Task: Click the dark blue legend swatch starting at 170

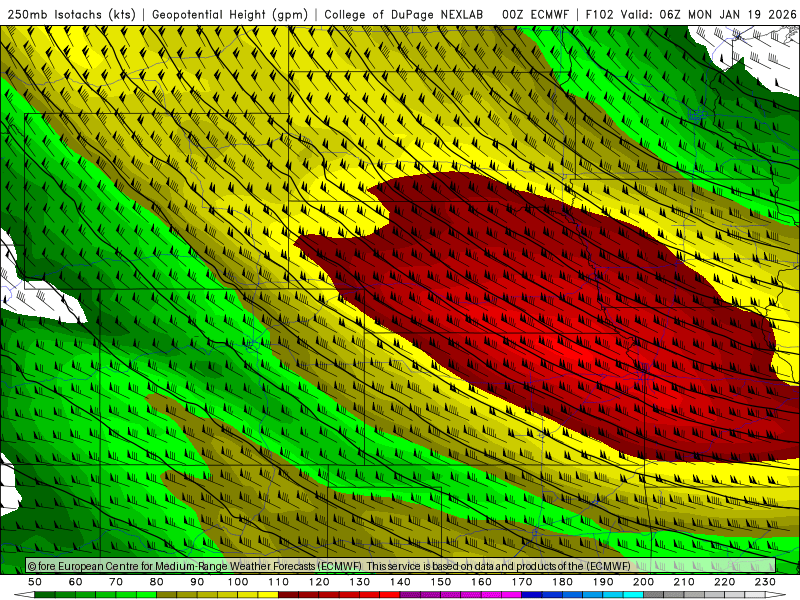Action: point(532,595)
